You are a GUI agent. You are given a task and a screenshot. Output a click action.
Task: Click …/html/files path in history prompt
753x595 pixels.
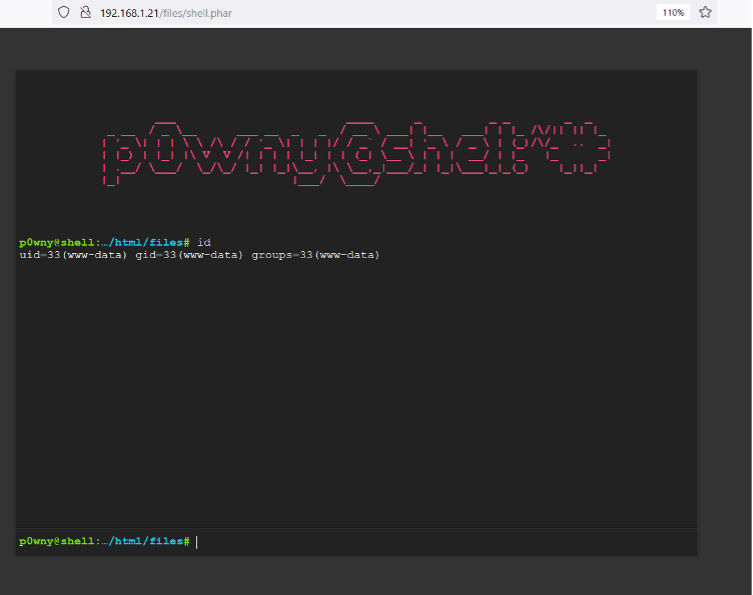(x=146, y=242)
